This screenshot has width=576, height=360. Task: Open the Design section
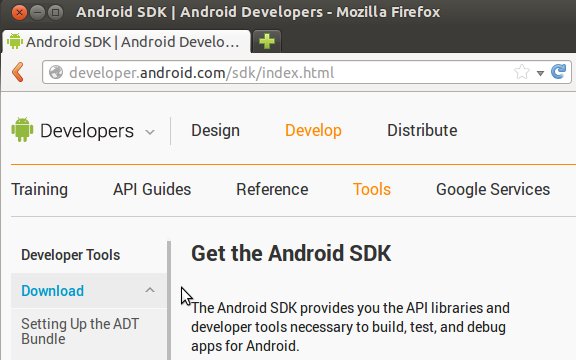click(216, 130)
